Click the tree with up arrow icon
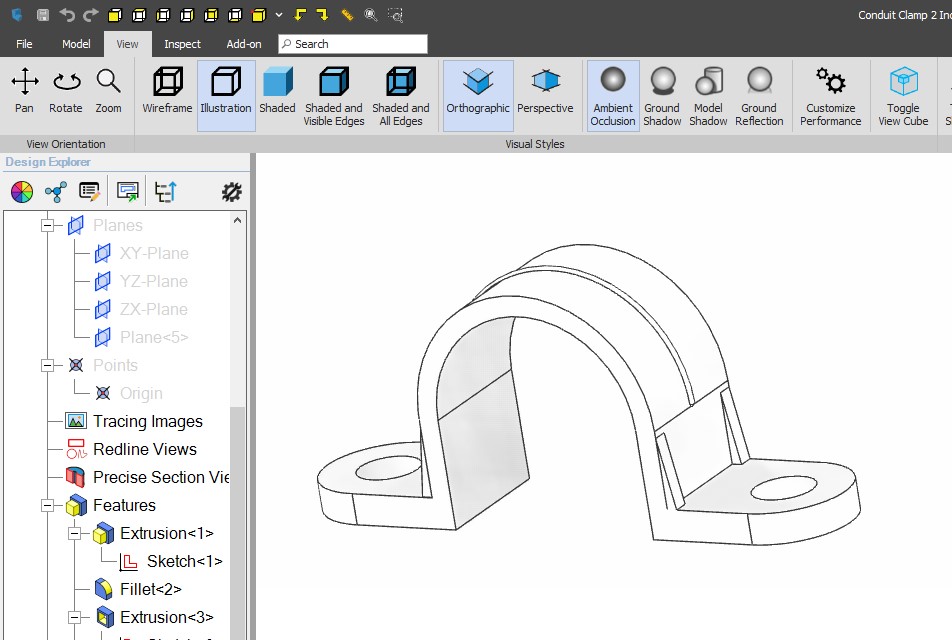Image resolution: width=952 pixels, height=640 pixels. coord(165,192)
